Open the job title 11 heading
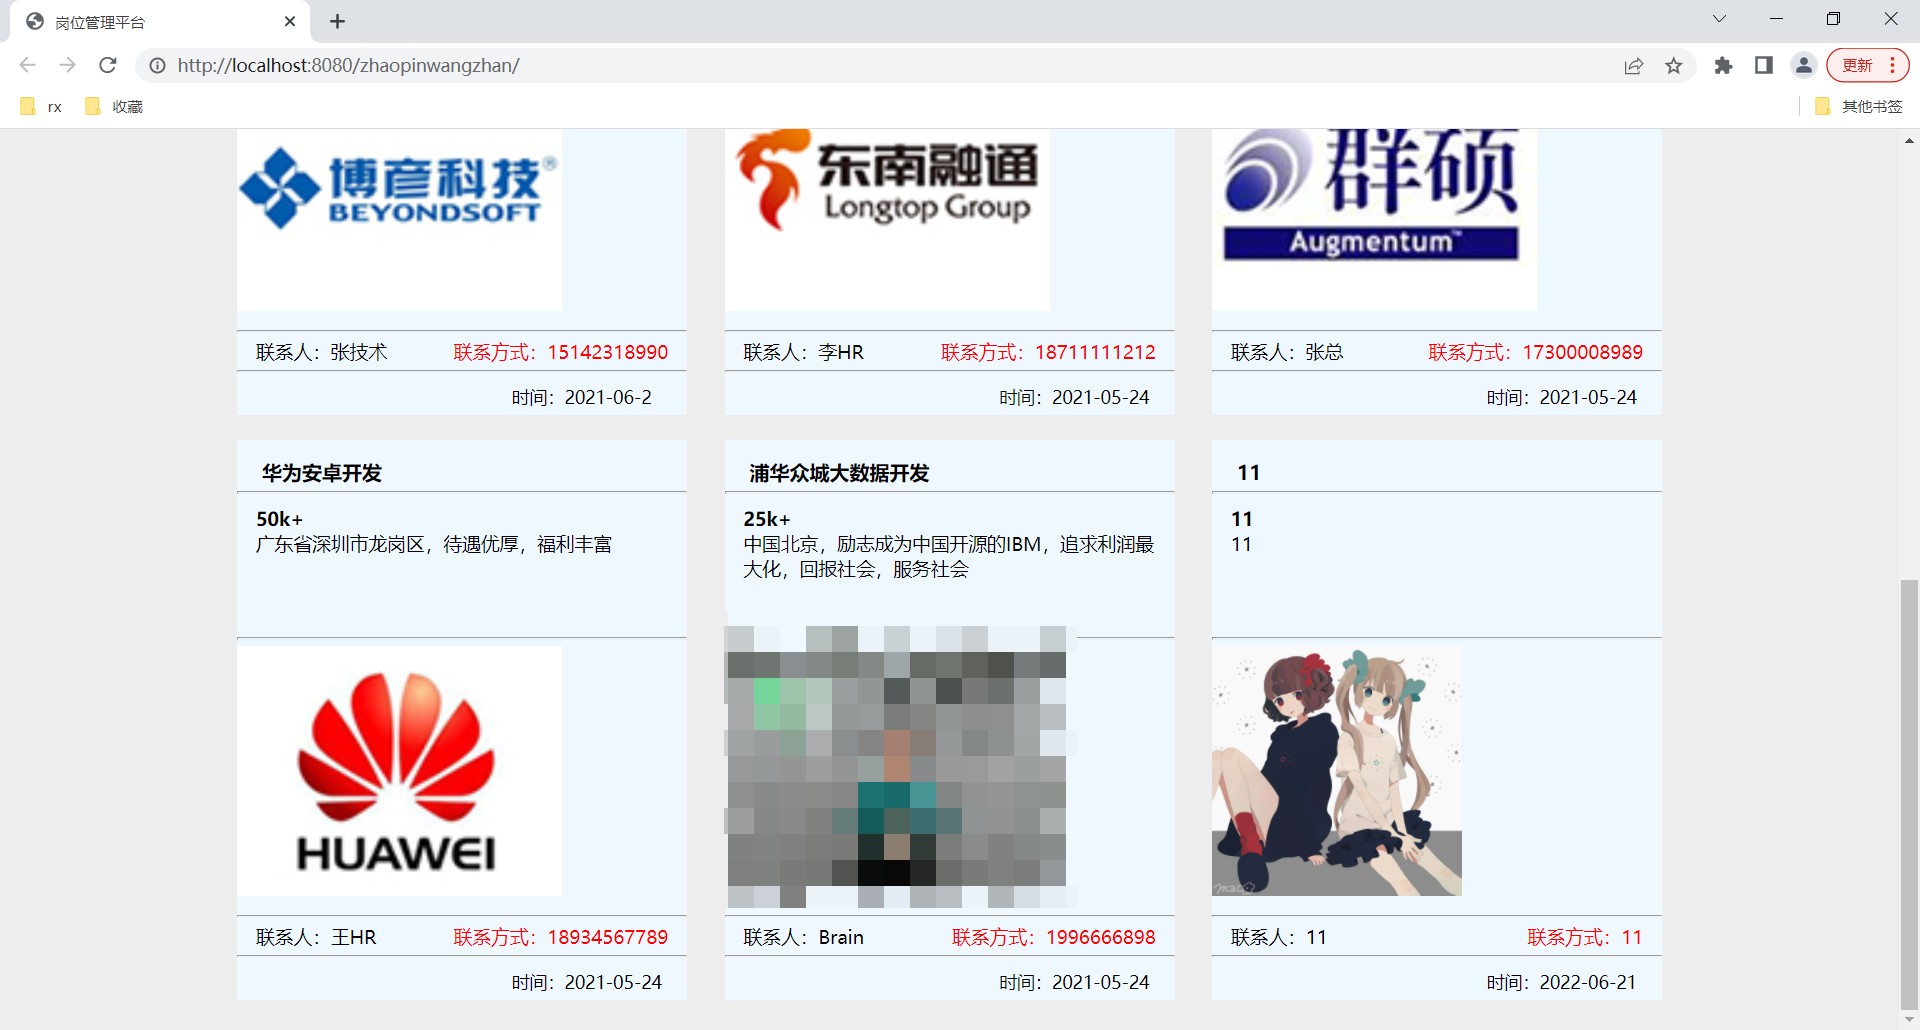Screen dimensions: 1920x1030 pyautogui.click(x=1249, y=473)
